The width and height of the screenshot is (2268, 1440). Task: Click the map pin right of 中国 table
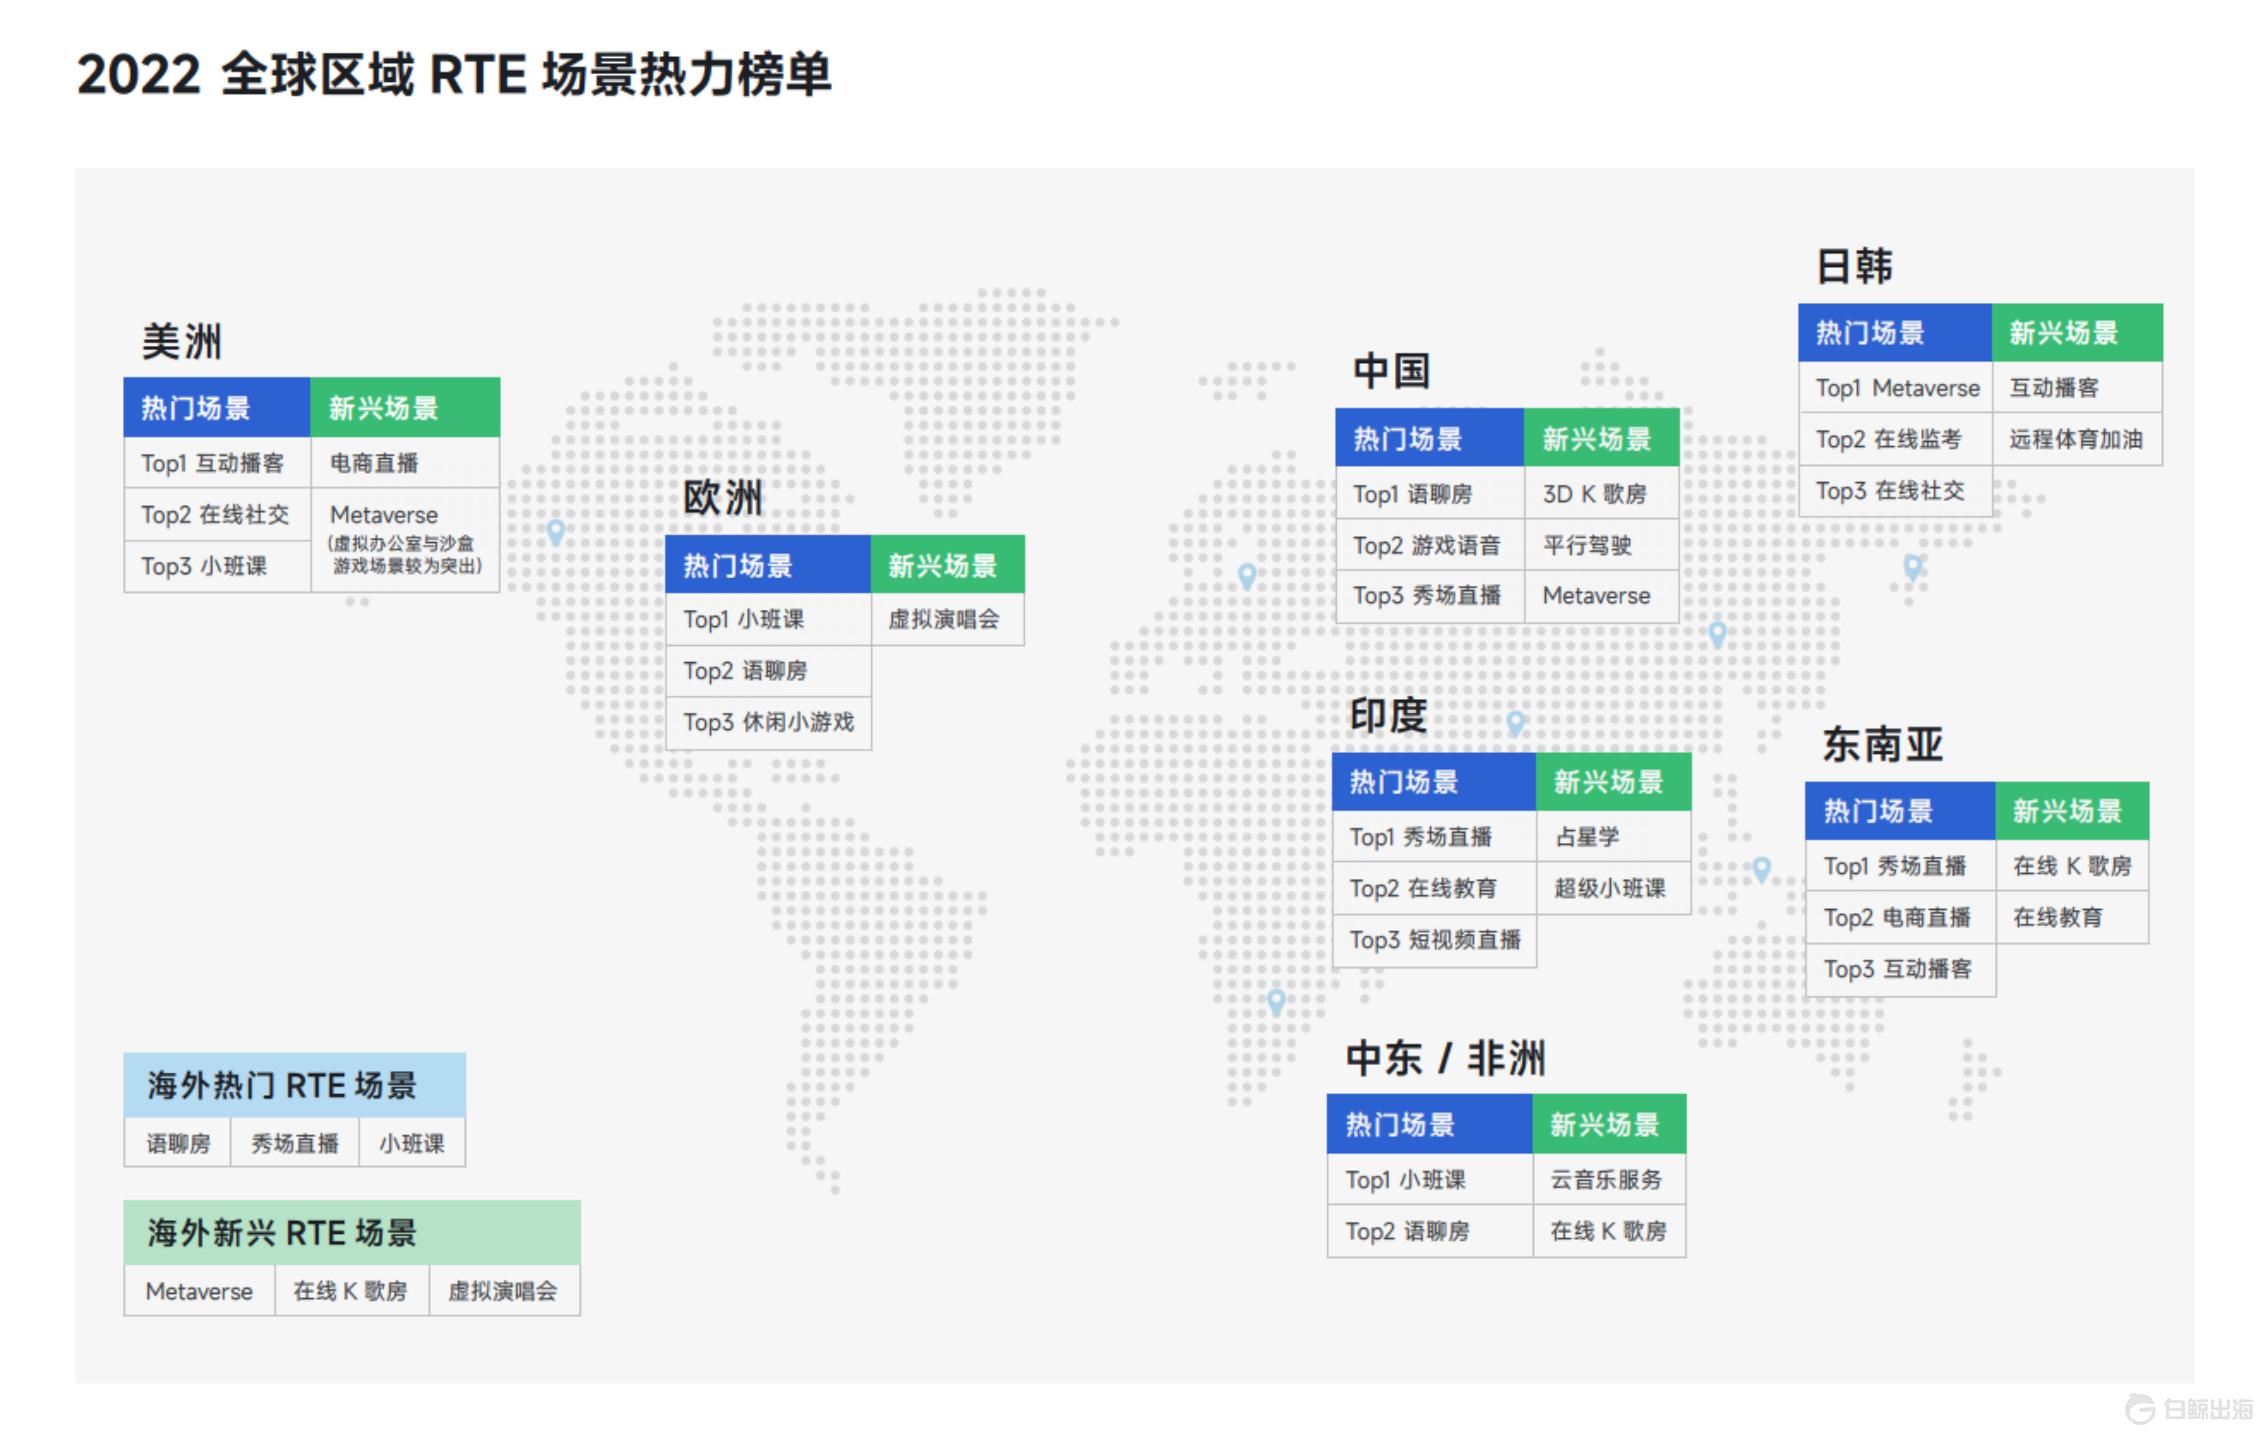pyautogui.click(x=1717, y=632)
